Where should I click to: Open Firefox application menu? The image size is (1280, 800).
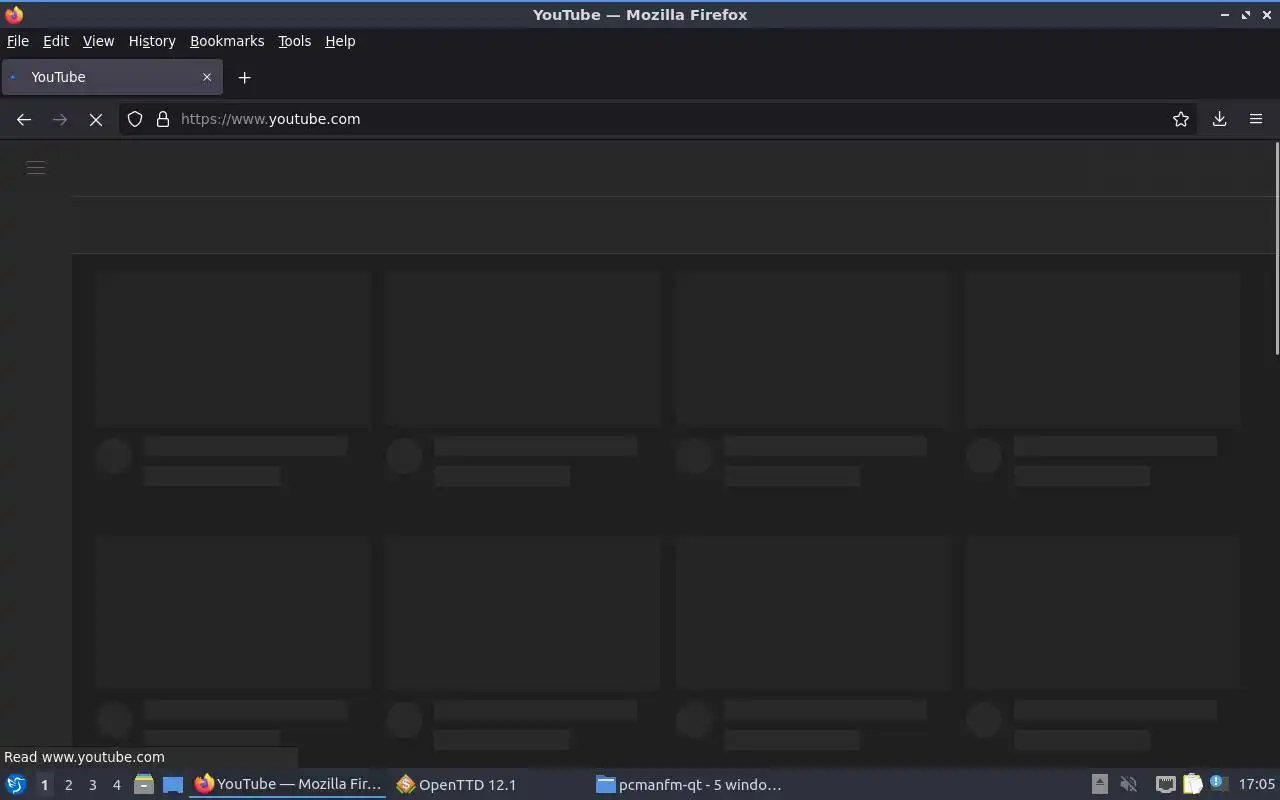pyautogui.click(x=1256, y=119)
